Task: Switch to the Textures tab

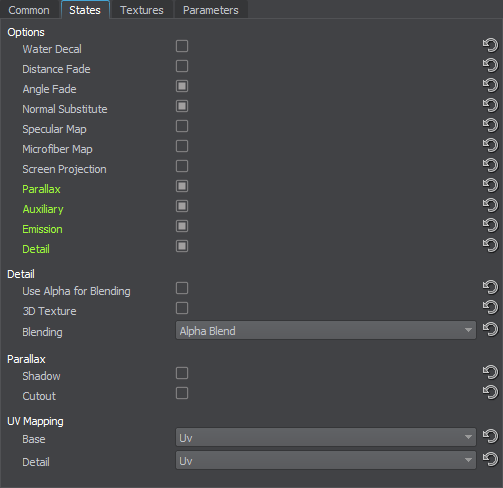Action: pos(142,10)
